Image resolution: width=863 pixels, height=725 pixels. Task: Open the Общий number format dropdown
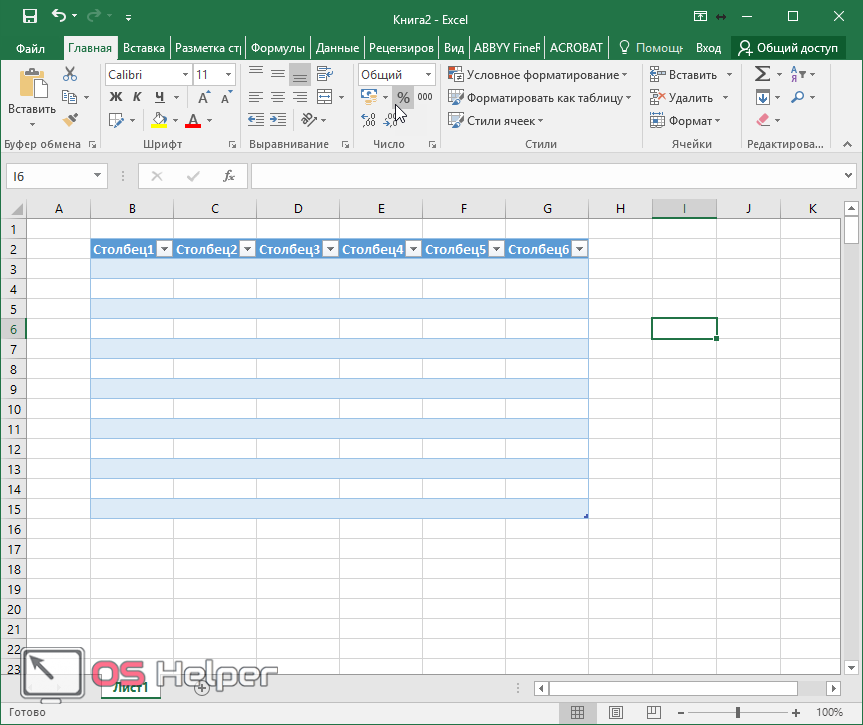pyautogui.click(x=428, y=75)
